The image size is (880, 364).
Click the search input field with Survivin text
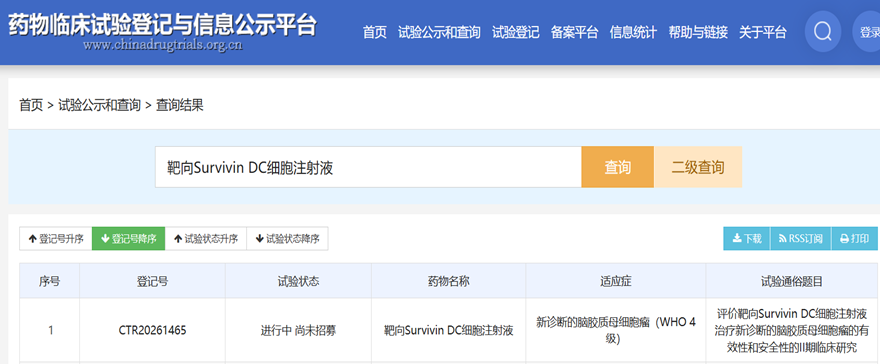[368, 167]
